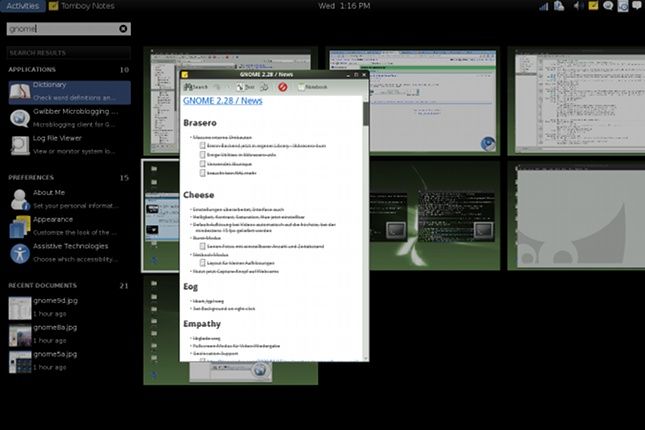Launch Dictionary from application results

coord(69,91)
